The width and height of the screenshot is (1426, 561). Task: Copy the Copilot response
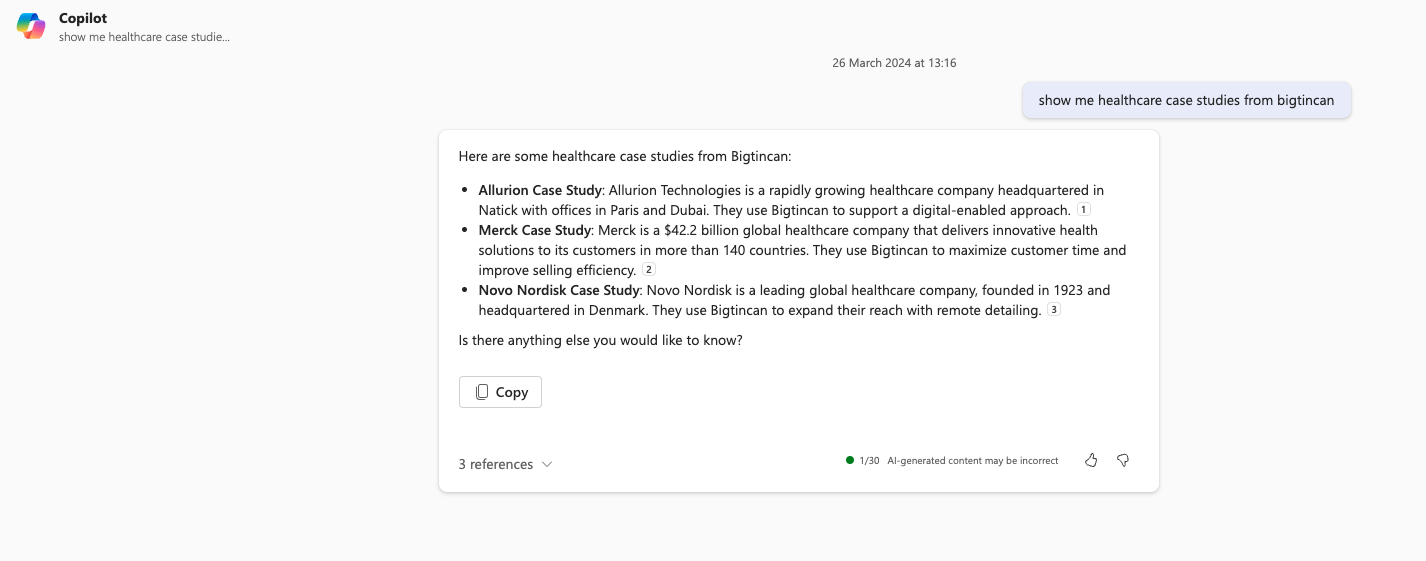pyautogui.click(x=500, y=392)
